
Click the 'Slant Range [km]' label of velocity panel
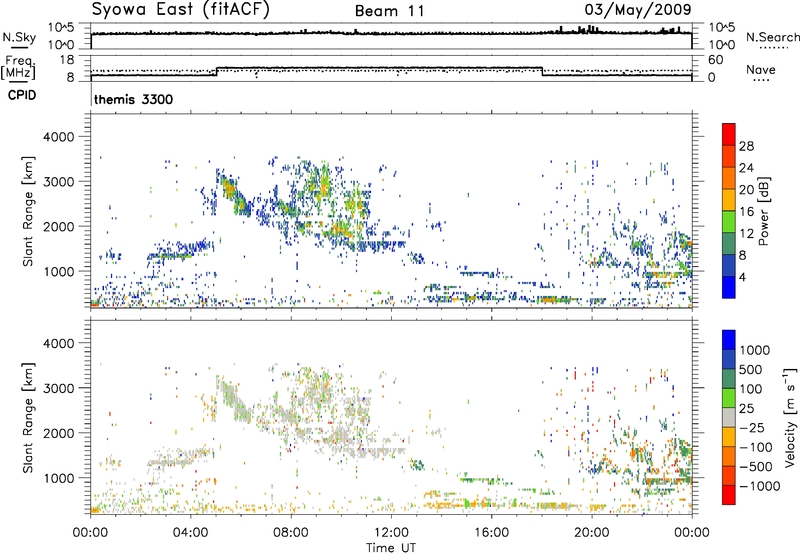[x=28, y=418]
